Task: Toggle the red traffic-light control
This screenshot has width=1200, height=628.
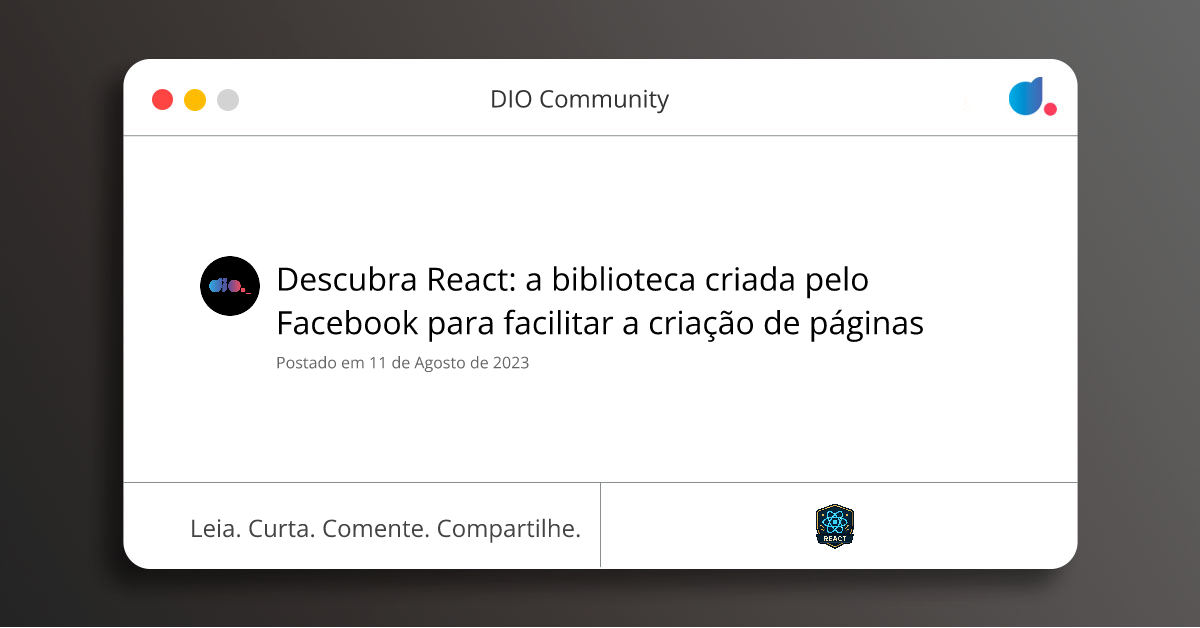Action: [162, 99]
